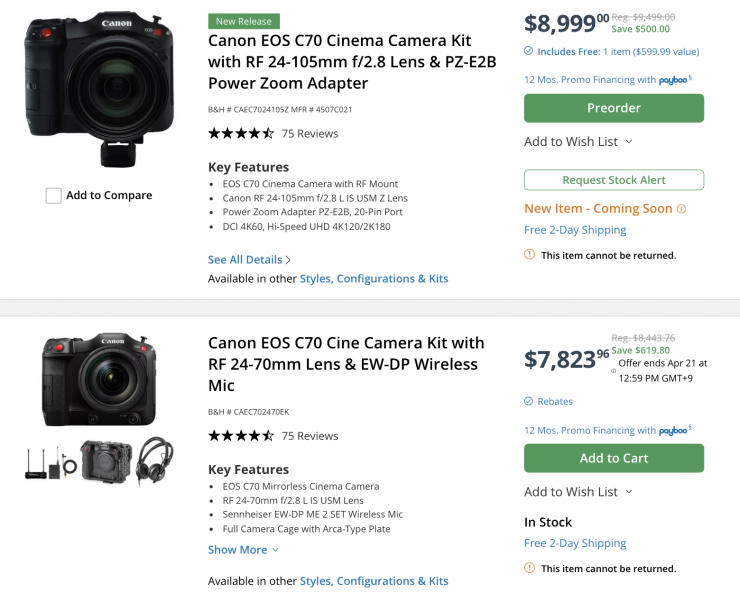Click the cannot-be-returned warning icon, second listing
Screen dimensions: 740x601
coord(529,568)
